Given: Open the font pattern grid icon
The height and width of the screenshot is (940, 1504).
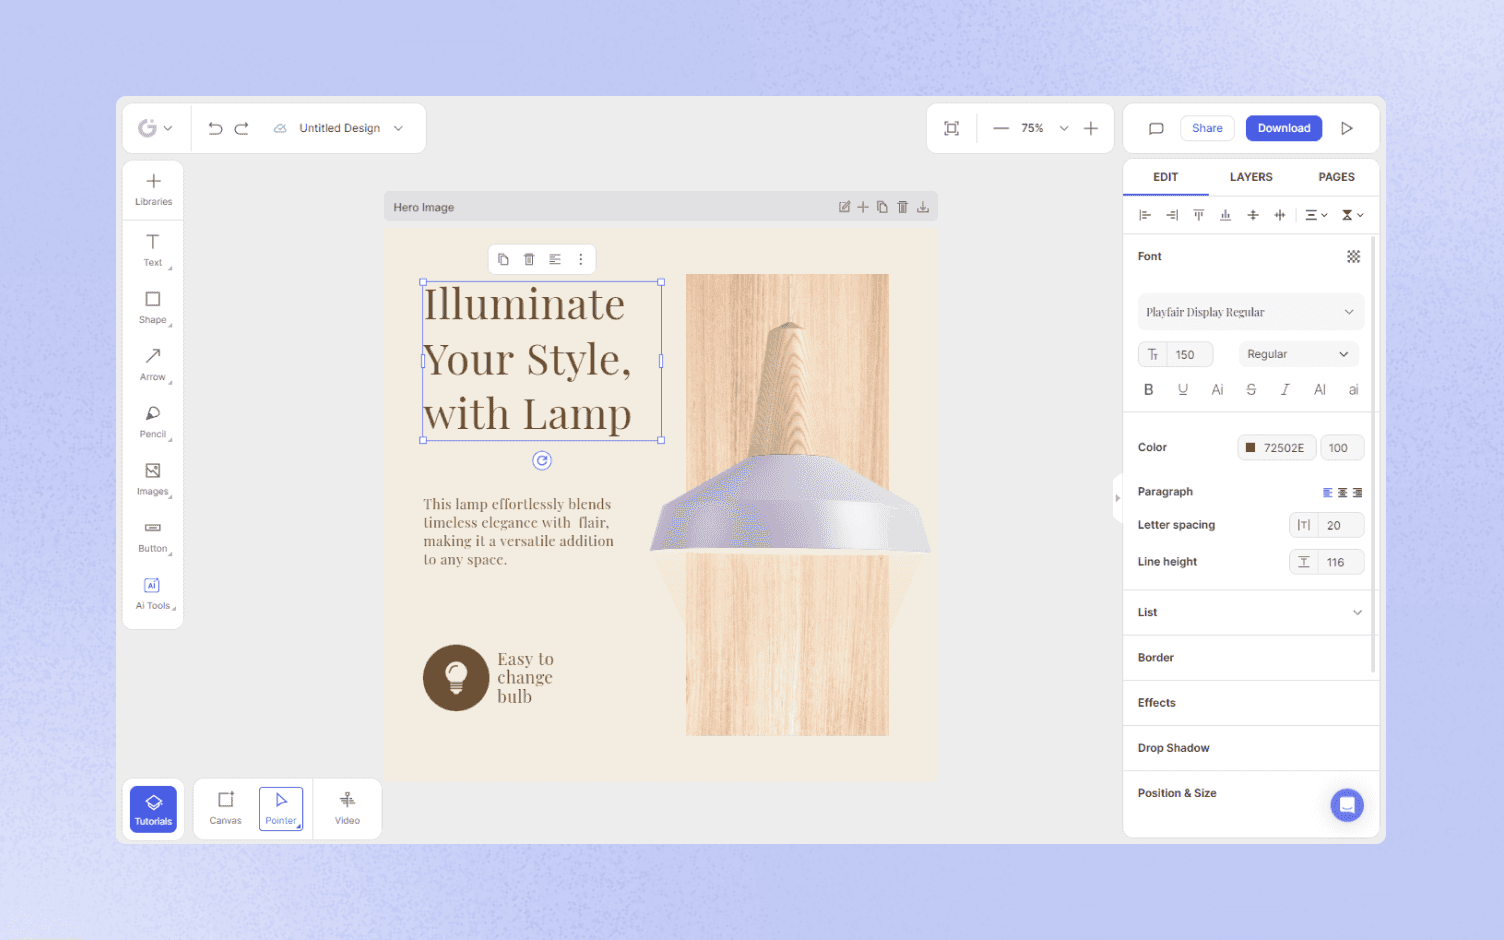Looking at the screenshot, I should [1353, 256].
